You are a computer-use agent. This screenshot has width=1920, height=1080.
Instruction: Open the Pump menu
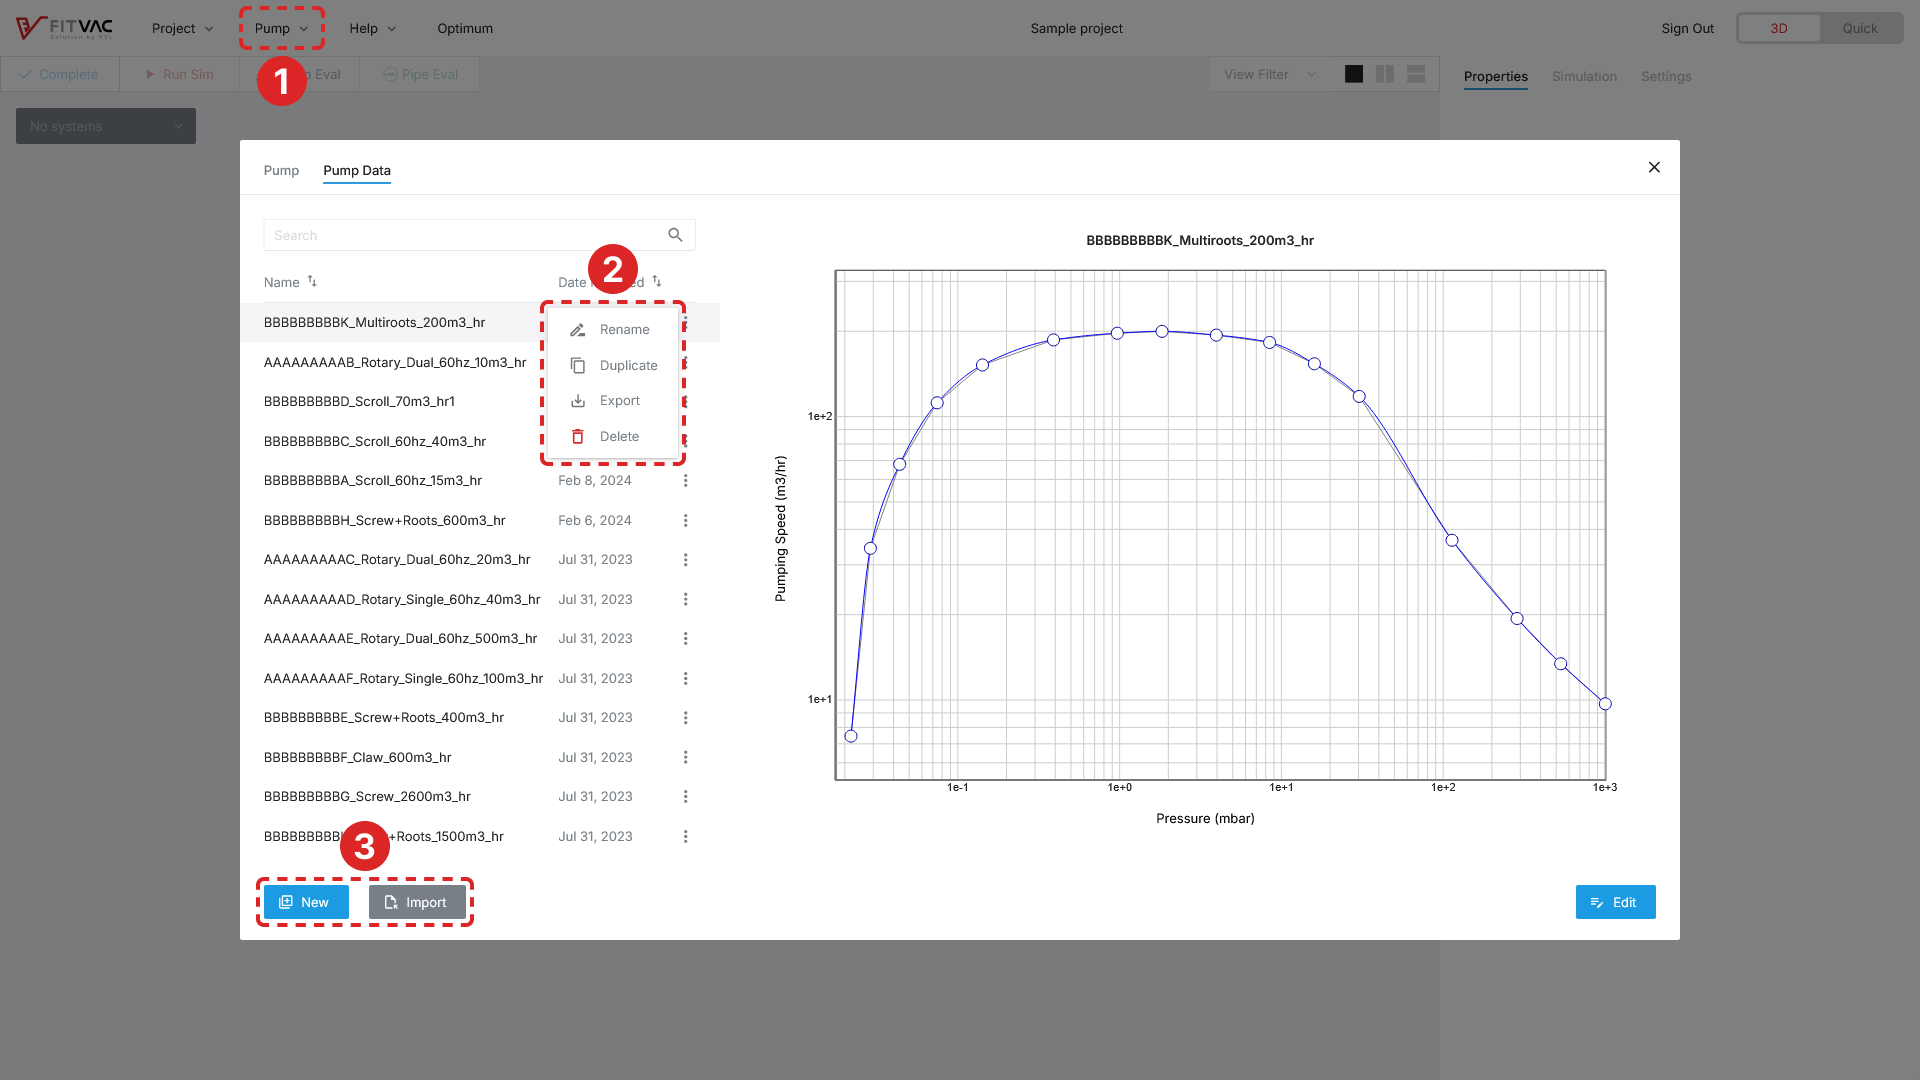pos(281,29)
